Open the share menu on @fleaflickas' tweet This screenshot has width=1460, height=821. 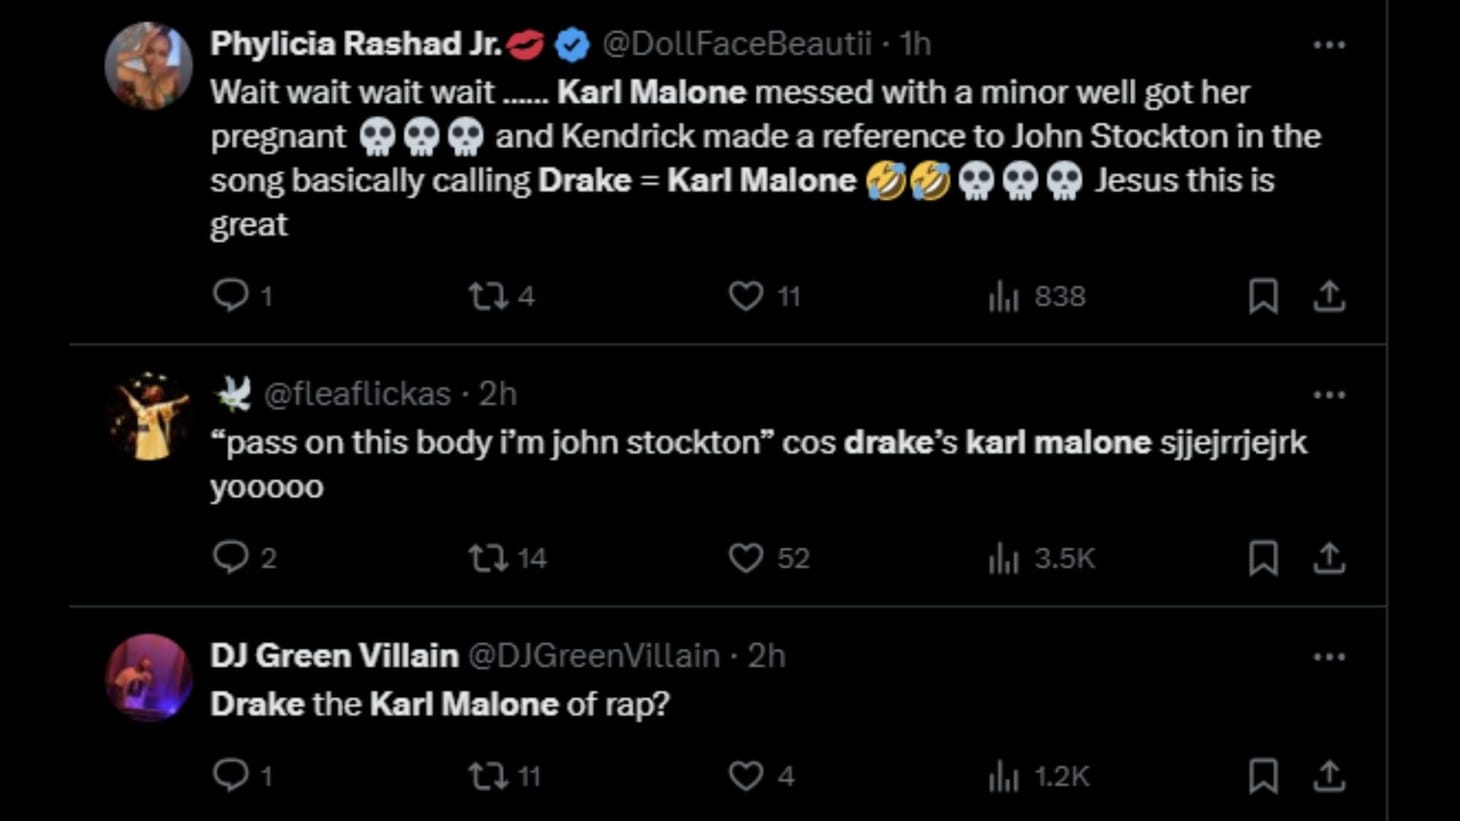1329,558
